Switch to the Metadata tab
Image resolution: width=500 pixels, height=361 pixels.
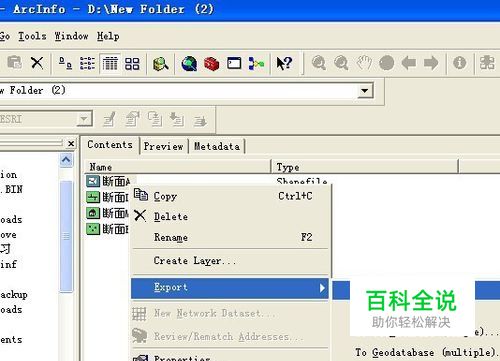coord(217,146)
